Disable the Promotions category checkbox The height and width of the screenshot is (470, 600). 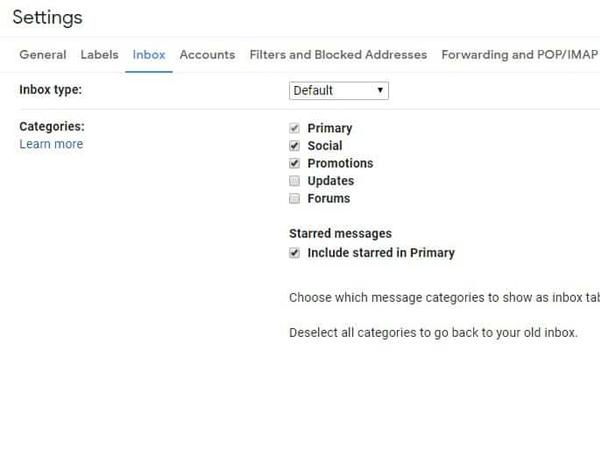[294, 164]
